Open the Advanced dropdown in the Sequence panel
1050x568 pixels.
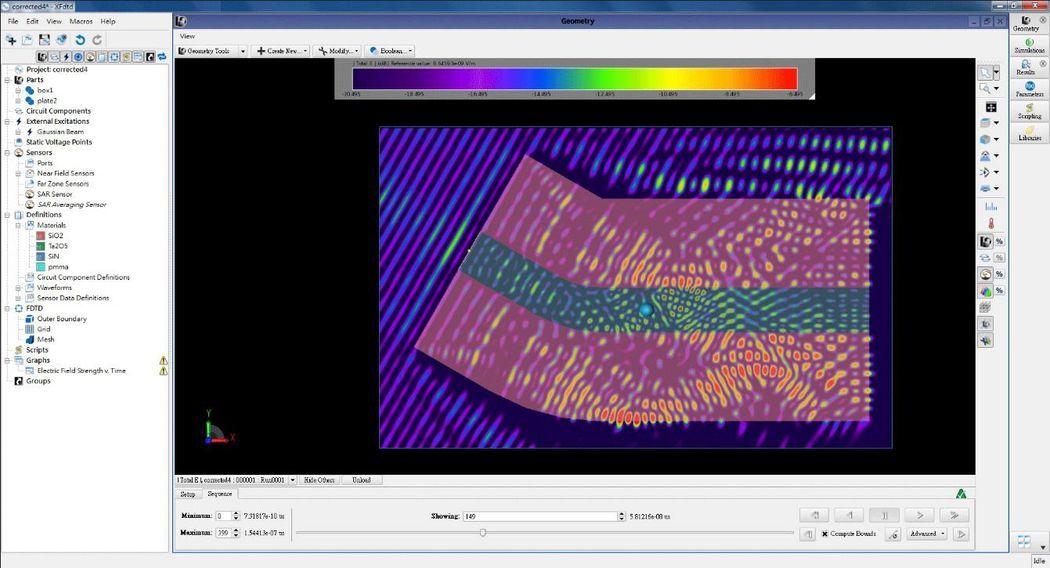pos(927,534)
